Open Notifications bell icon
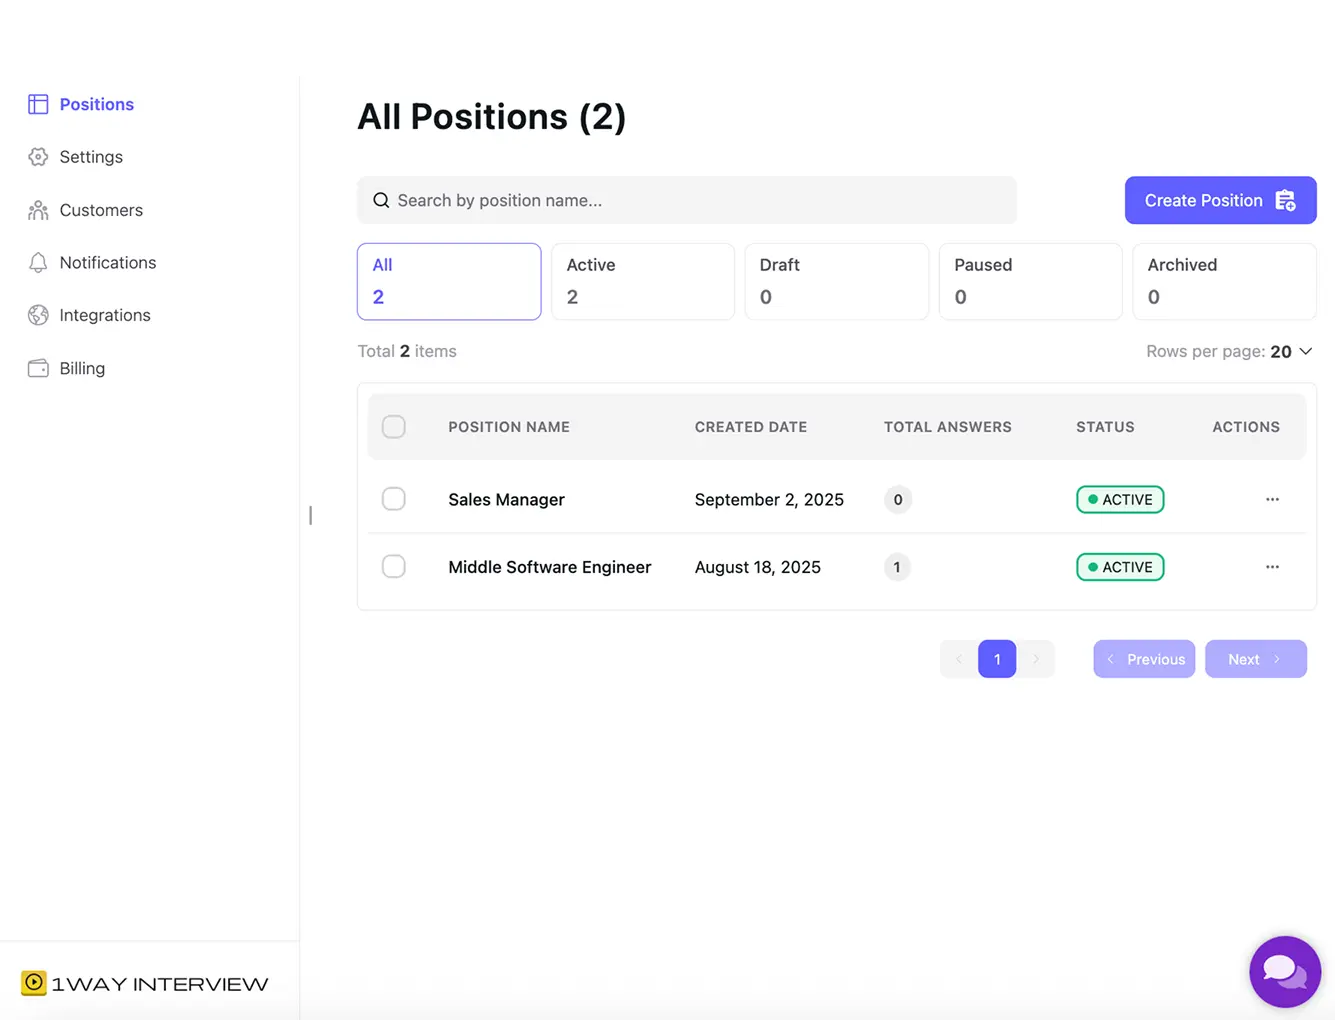 point(38,263)
